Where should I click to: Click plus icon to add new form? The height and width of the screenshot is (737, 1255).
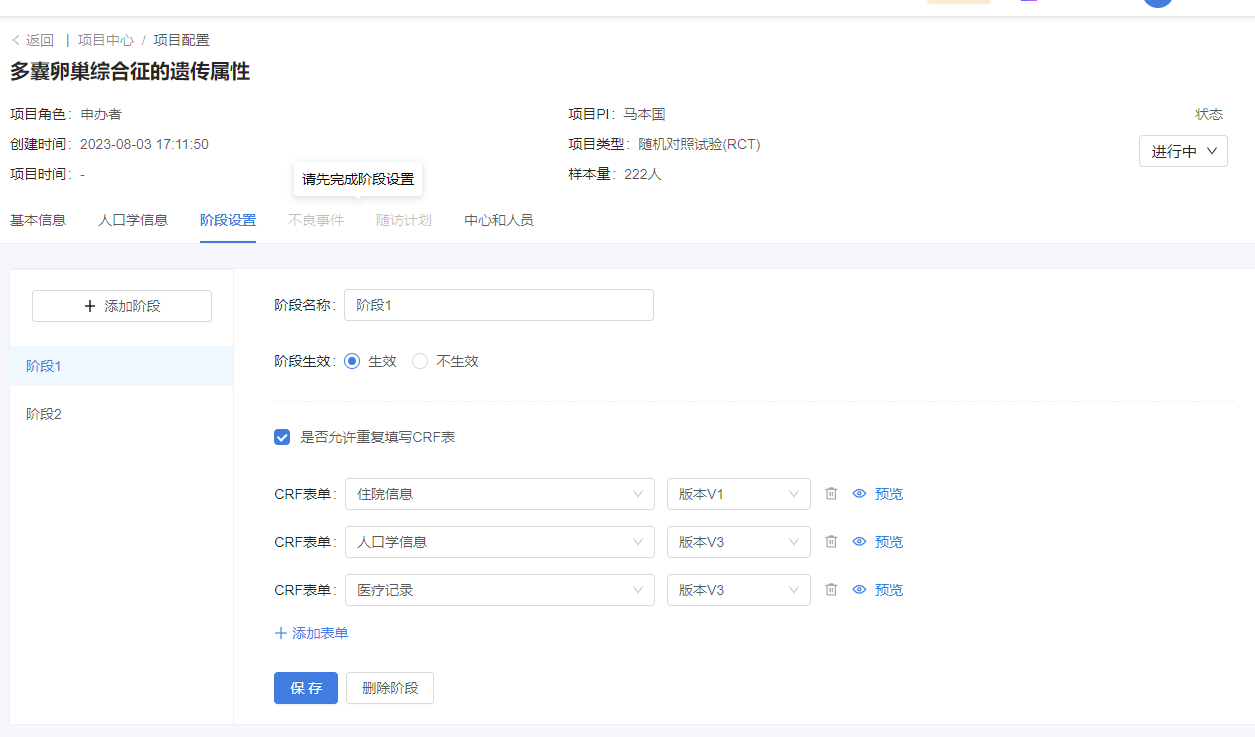coord(281,633)
